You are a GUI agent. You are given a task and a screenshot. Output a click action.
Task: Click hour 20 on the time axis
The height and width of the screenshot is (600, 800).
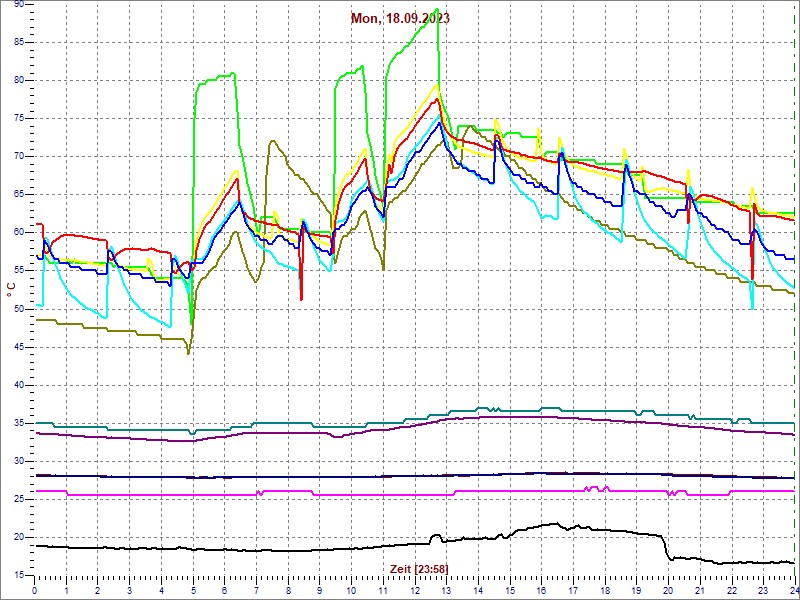click(x=668, y=590)
